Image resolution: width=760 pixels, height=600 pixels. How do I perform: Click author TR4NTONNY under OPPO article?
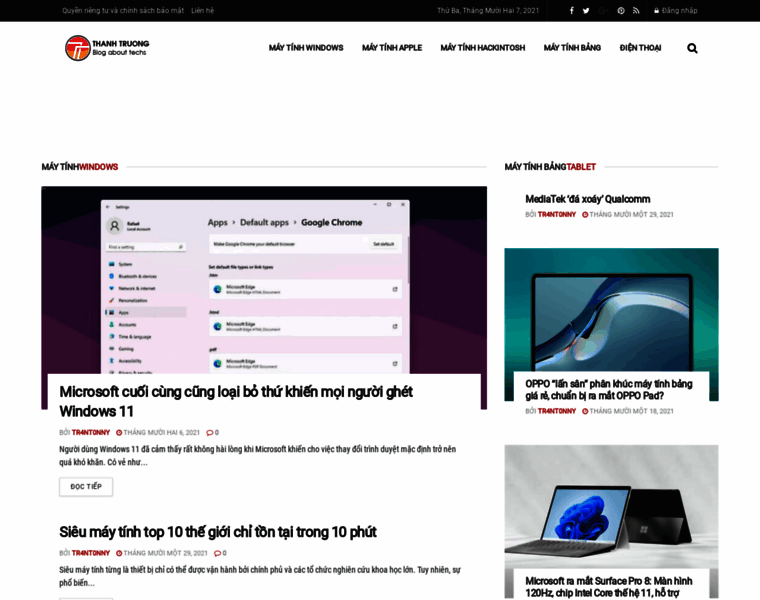tap(557, 411)
